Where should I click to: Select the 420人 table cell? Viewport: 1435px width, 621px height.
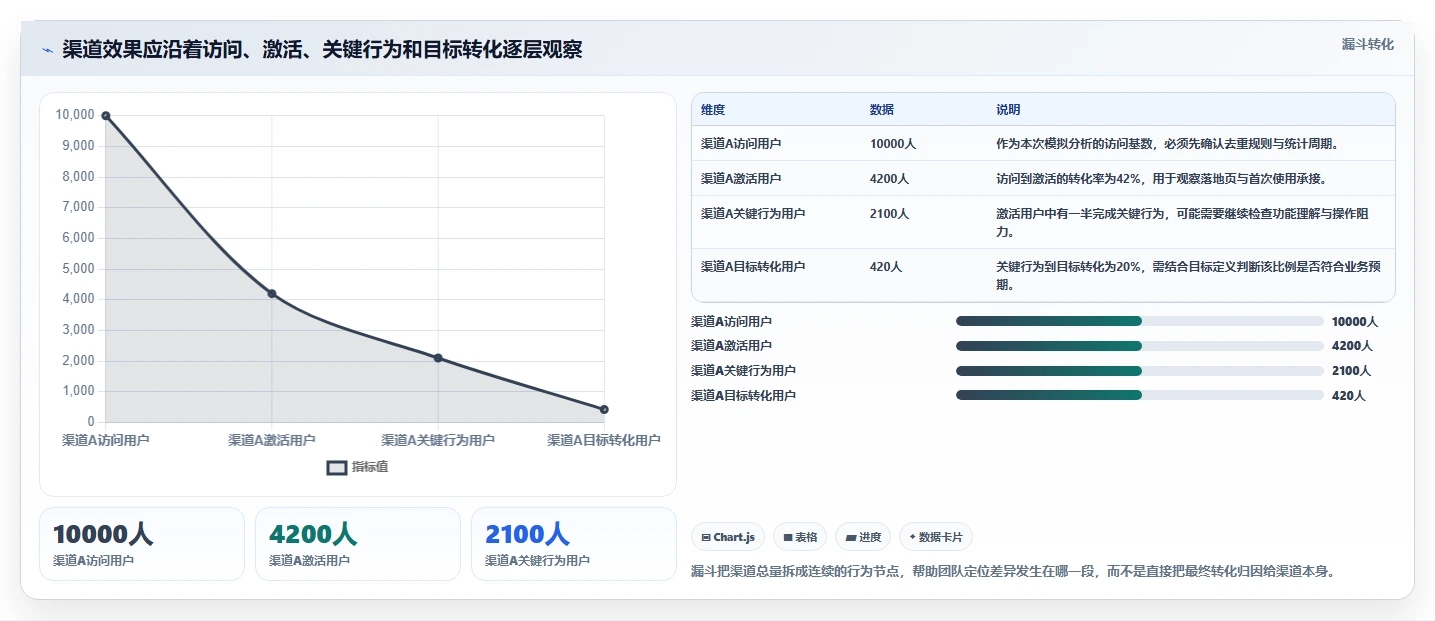886,266
